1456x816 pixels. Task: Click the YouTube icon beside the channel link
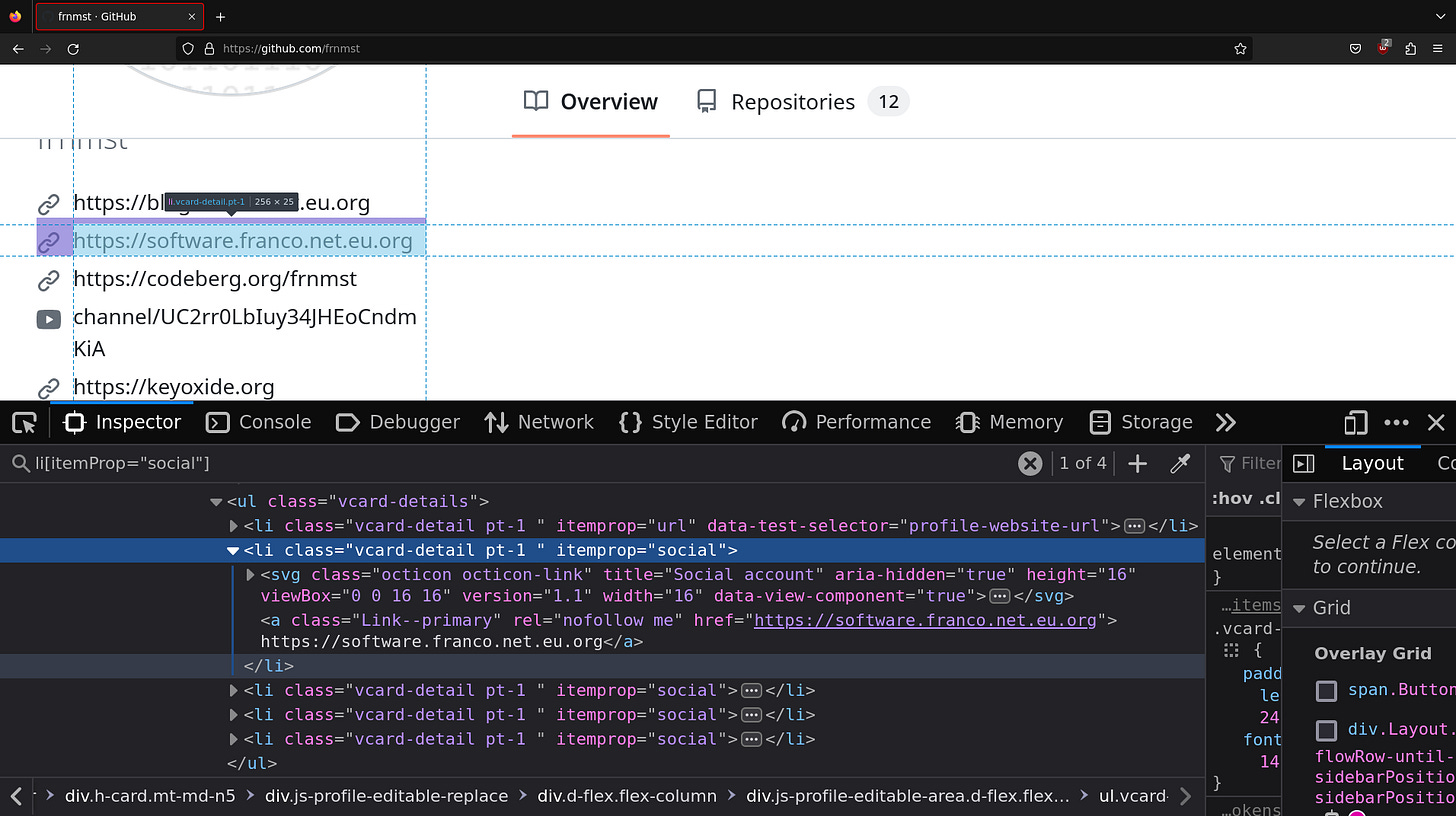point(49,319)
